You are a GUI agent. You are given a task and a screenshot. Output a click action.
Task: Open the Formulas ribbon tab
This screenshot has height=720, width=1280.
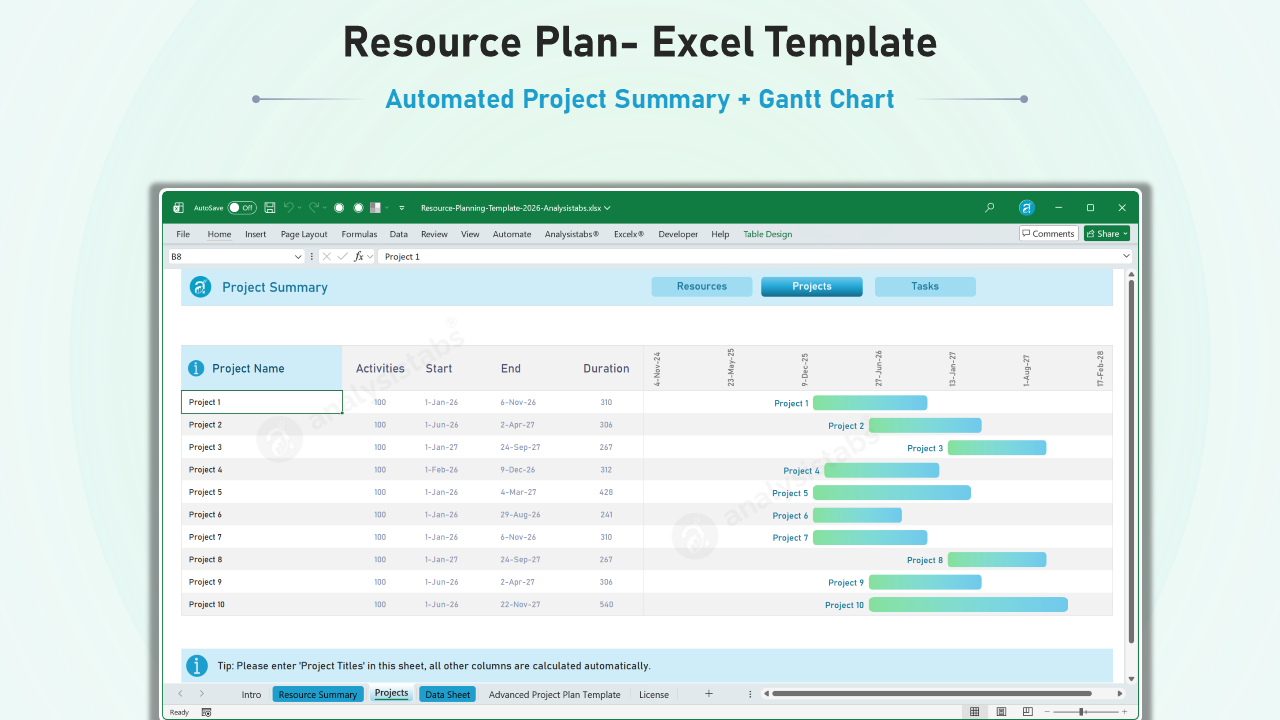click(359, 233)
